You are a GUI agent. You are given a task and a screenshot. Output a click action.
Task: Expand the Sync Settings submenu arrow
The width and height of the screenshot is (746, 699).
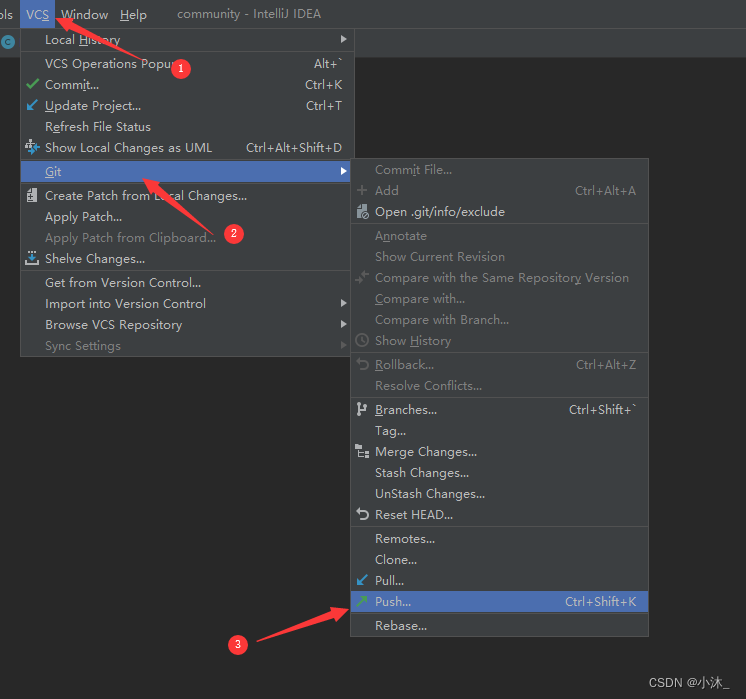(344, 345)
